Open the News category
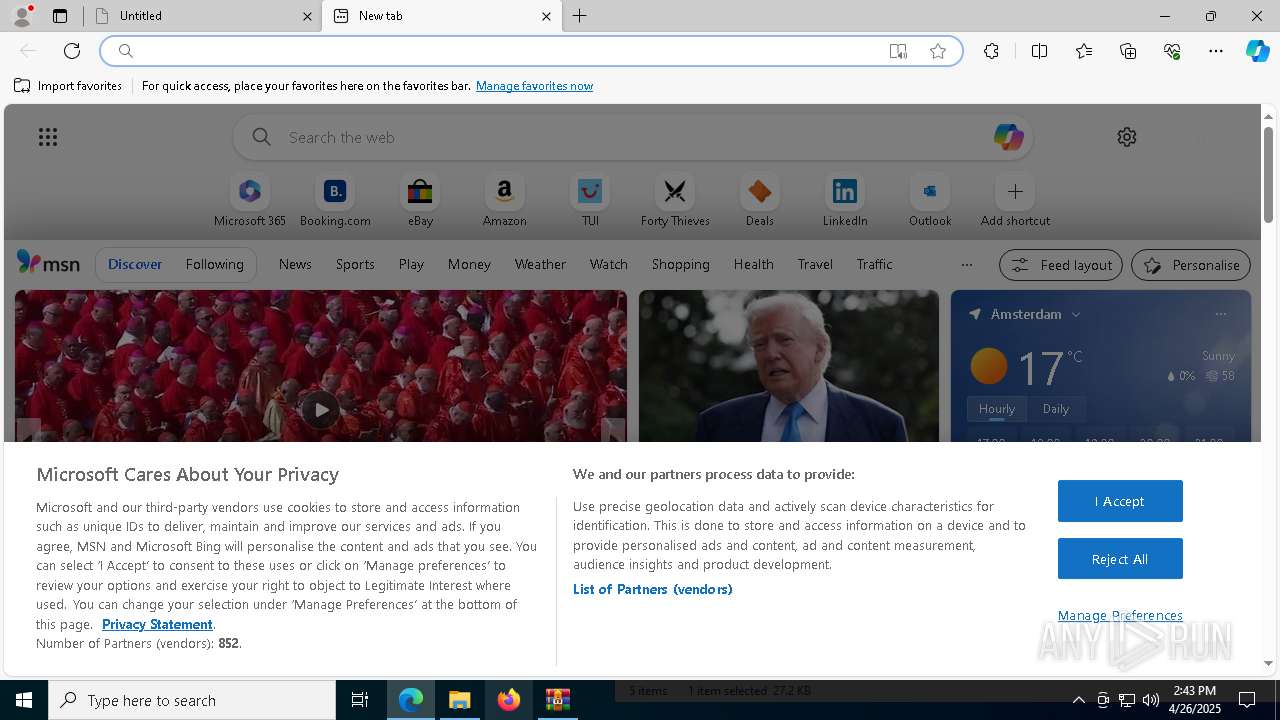The width and height of the screenshot is (1280, 720). [x=295, y=264]
